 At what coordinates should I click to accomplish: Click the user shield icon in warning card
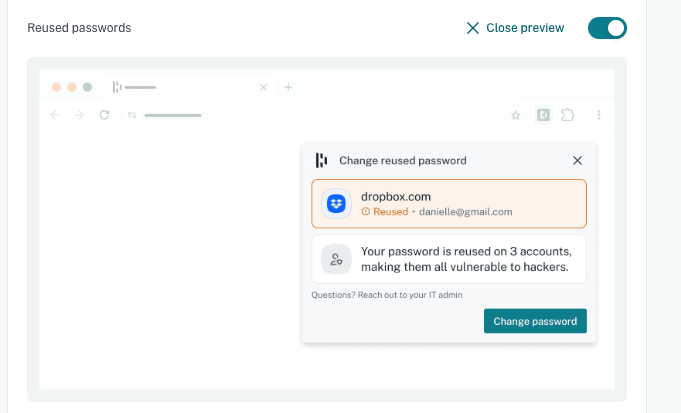[336, 259]
